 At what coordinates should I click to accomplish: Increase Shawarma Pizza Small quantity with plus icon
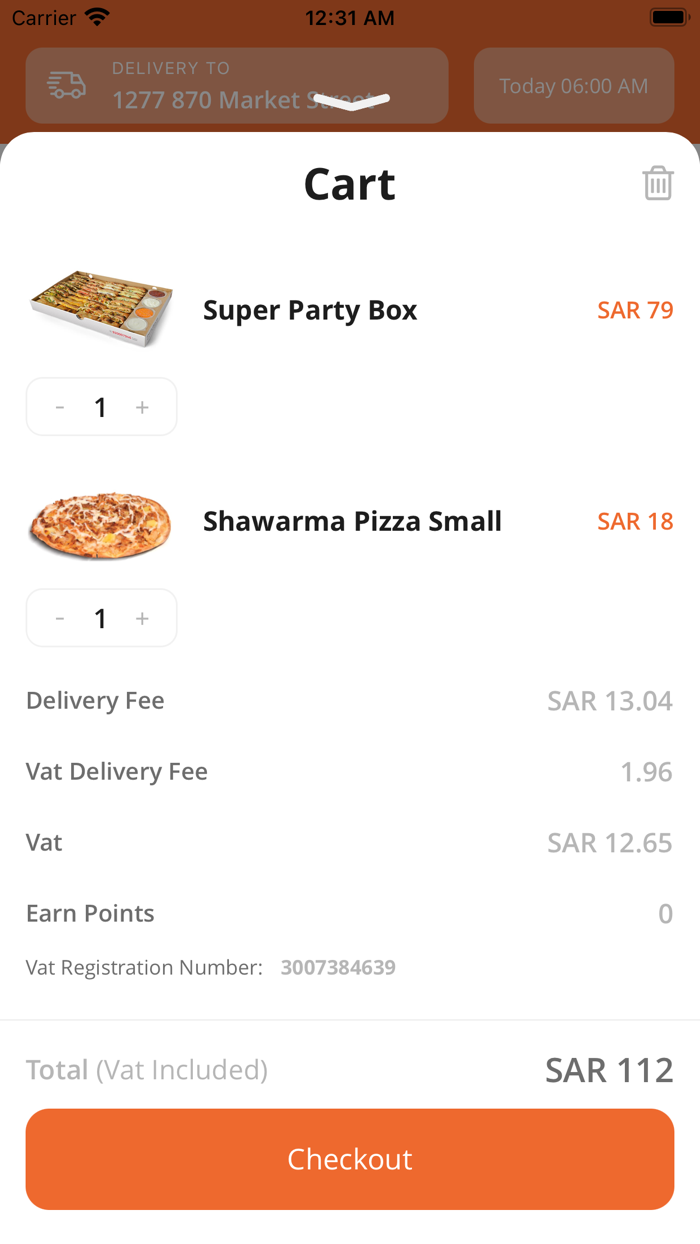(x=142, y=617)
